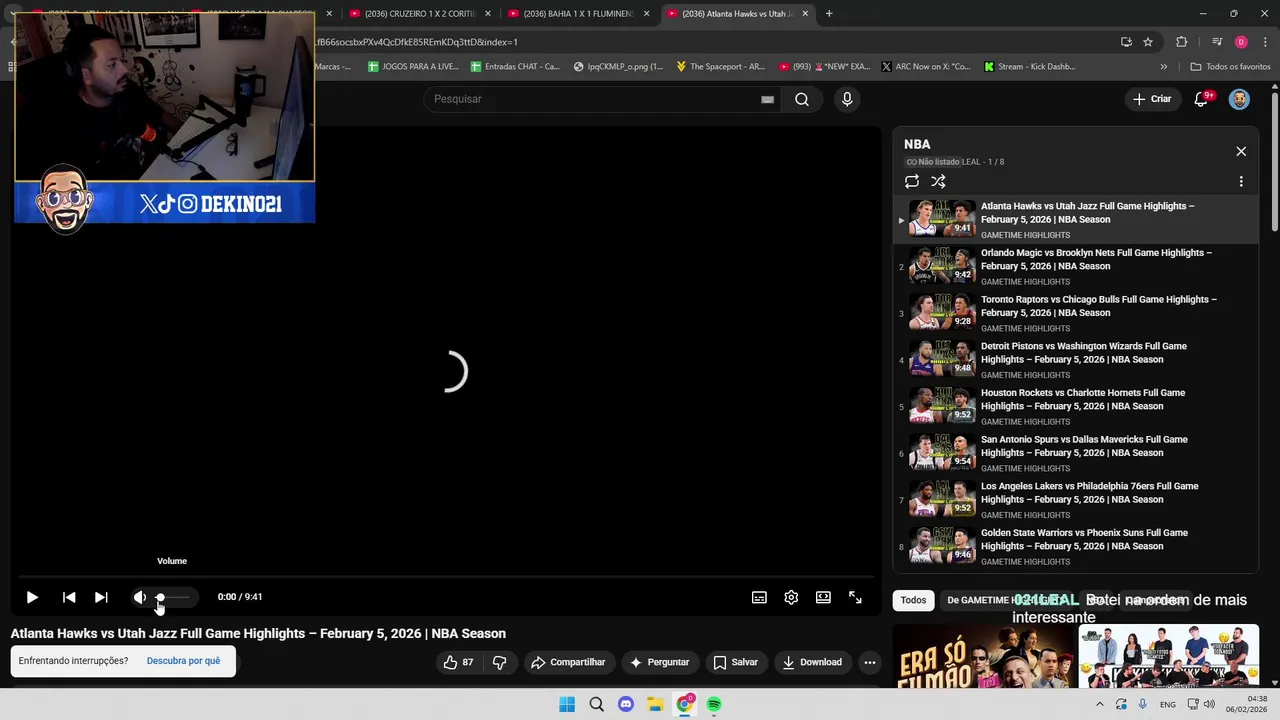Open Chrome extensions puzzle icon

point(1181,42)
